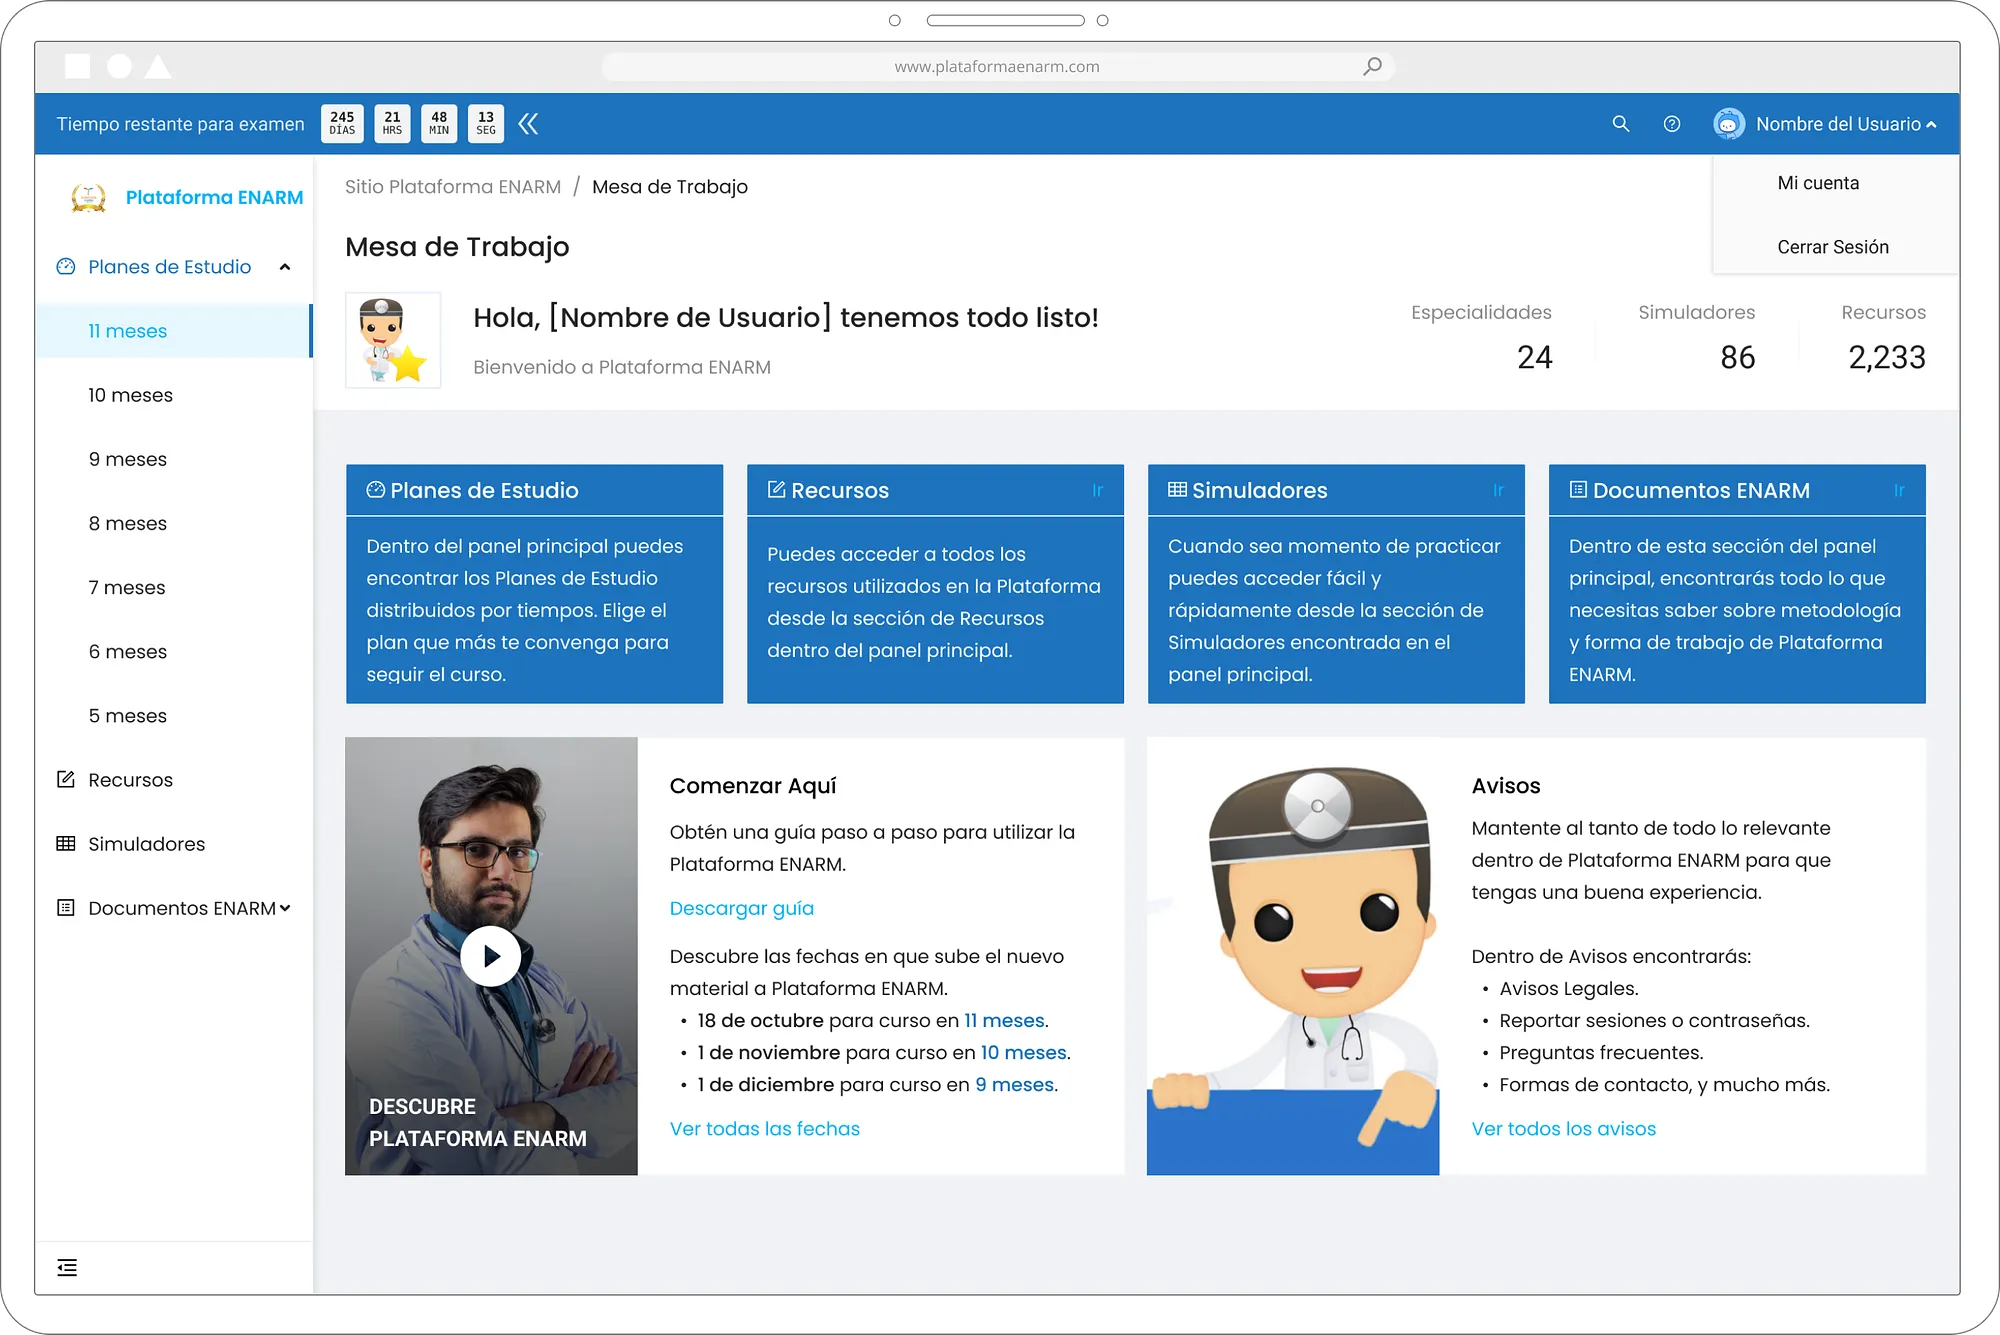Click the 21 HRS countdown box

(392, 123)
